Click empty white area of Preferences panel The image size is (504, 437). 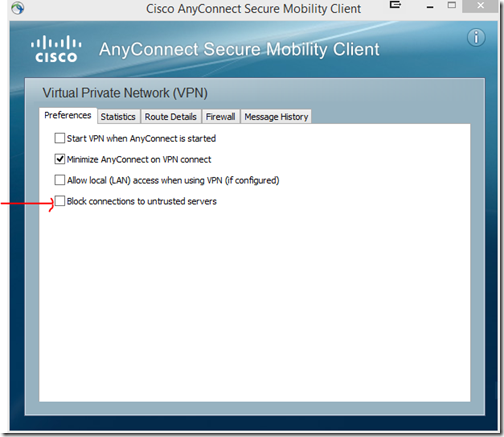[255, 300]
